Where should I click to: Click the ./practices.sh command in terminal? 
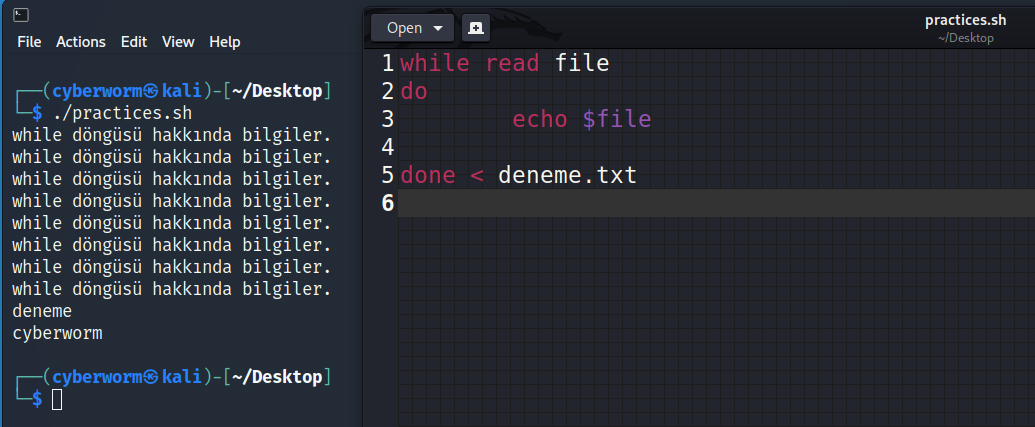pos(122,113)
